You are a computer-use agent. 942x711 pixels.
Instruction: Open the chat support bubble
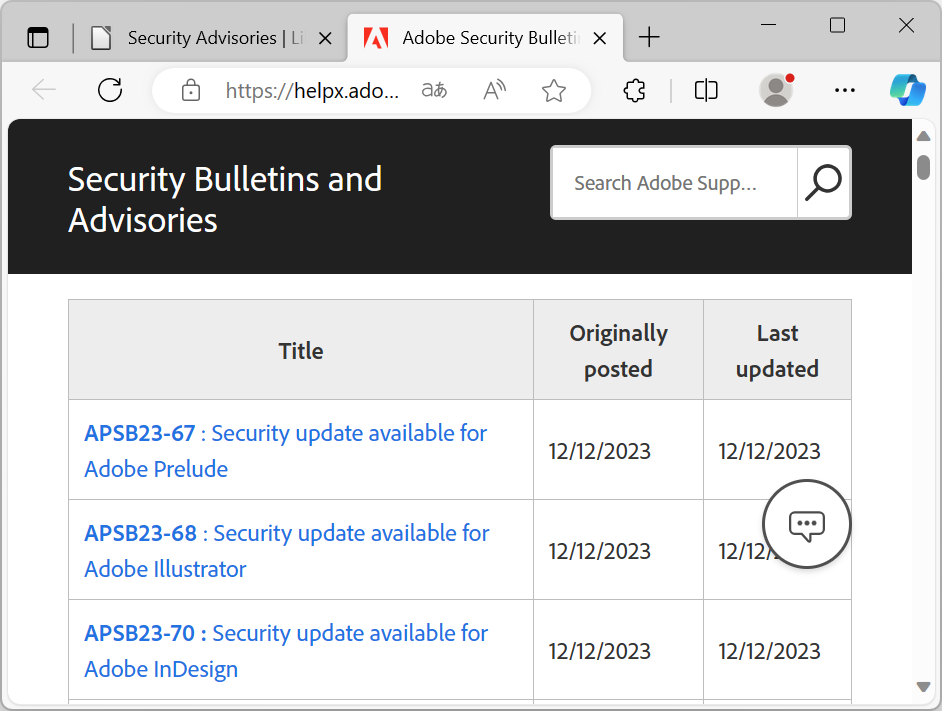806,524
